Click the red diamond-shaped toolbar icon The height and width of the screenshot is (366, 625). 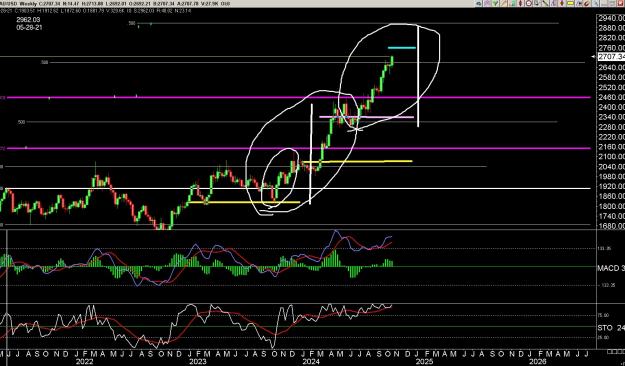(x=521, y=3)
